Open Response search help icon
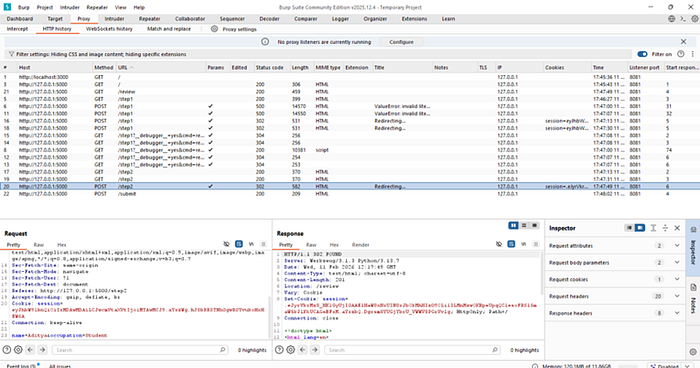Image resolution: width=700 pixels, height=368 pixels. pyautogui.click(x=279, y=350)
